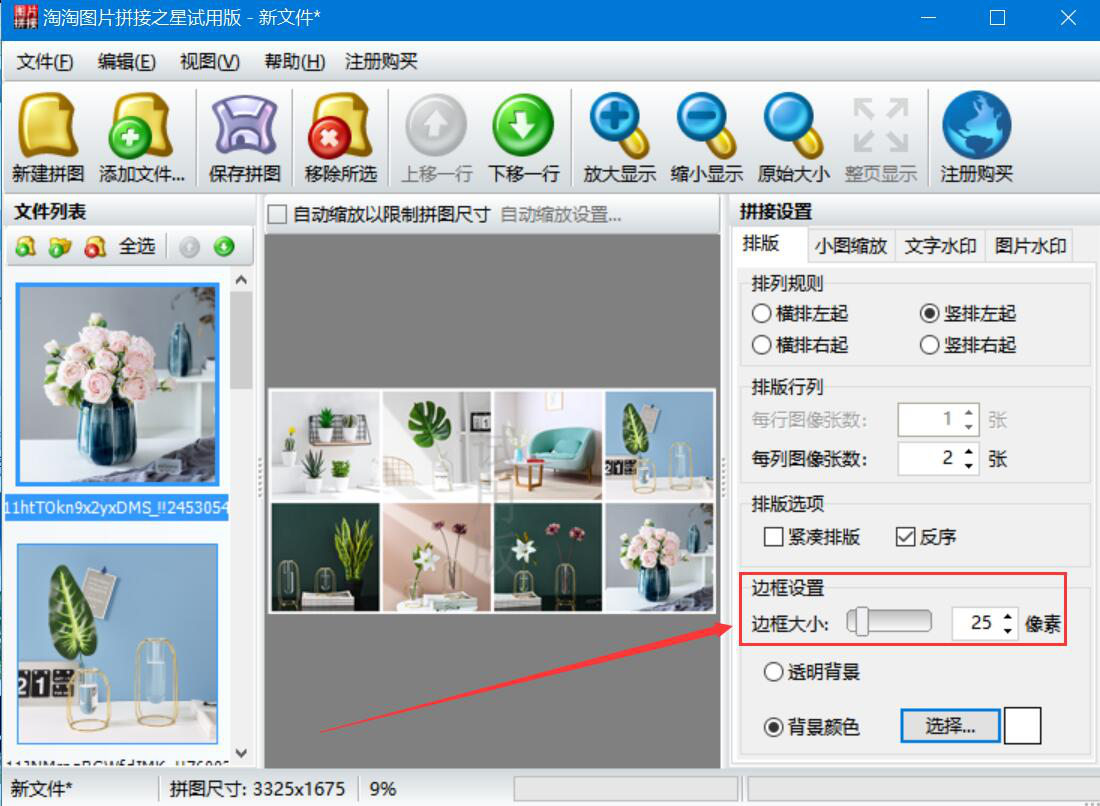This screenshot has width=1100, height=806.
Task: Click the 边框大小 slider handle
Action: (861, 622)
